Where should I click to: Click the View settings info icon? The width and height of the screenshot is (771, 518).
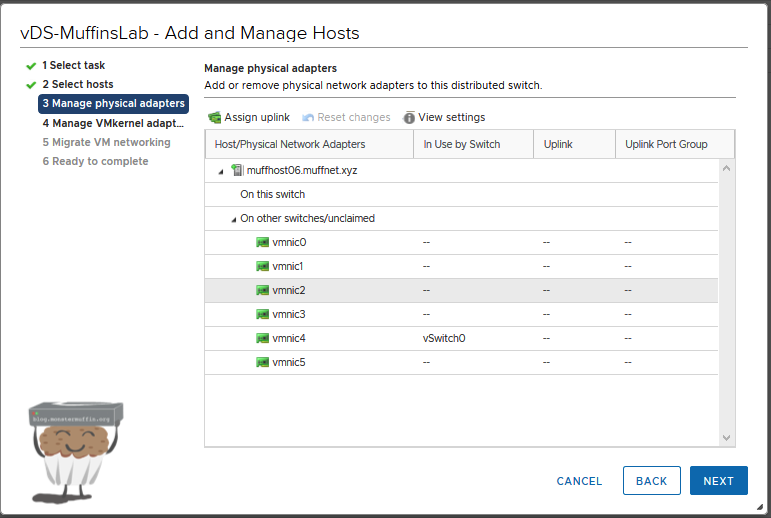(409, 118)
